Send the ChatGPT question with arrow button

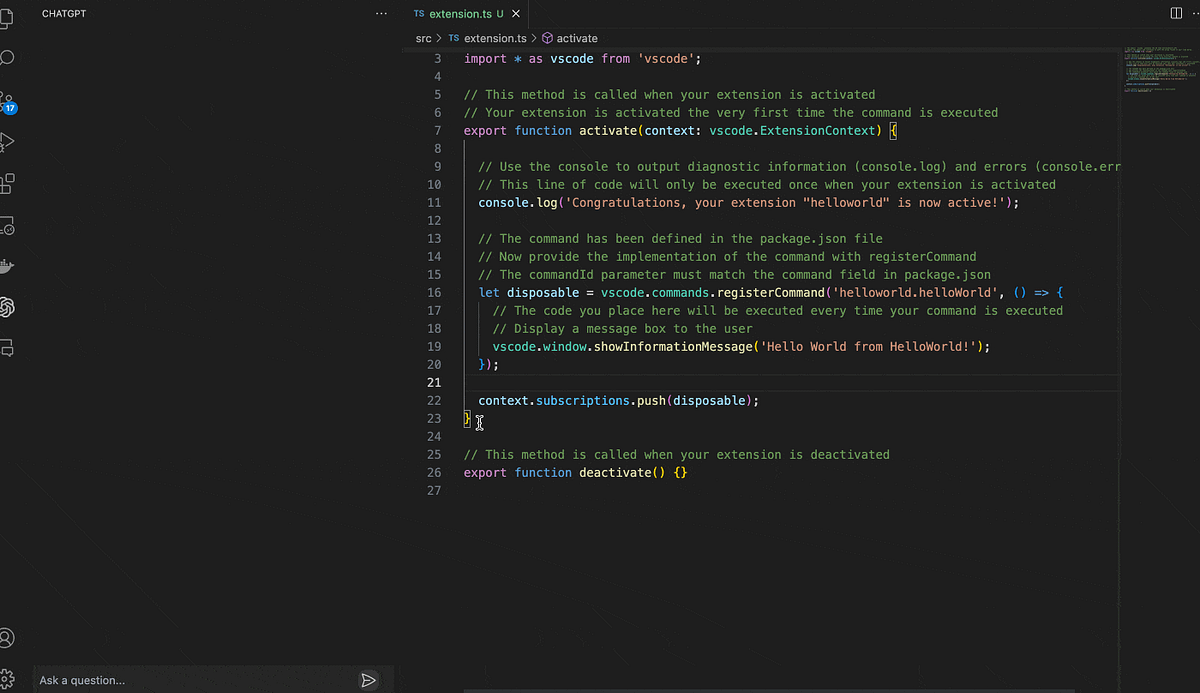[x=368, y=680]
